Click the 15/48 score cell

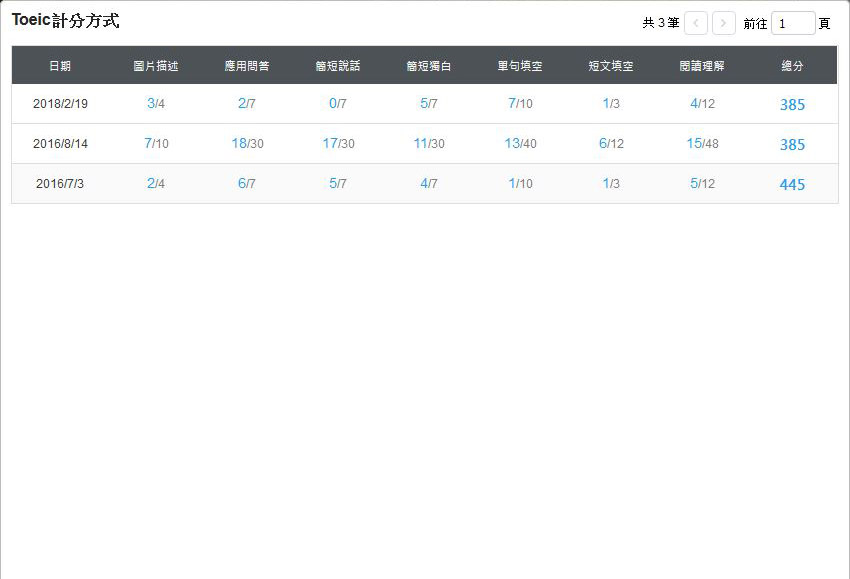coord(703,144)
